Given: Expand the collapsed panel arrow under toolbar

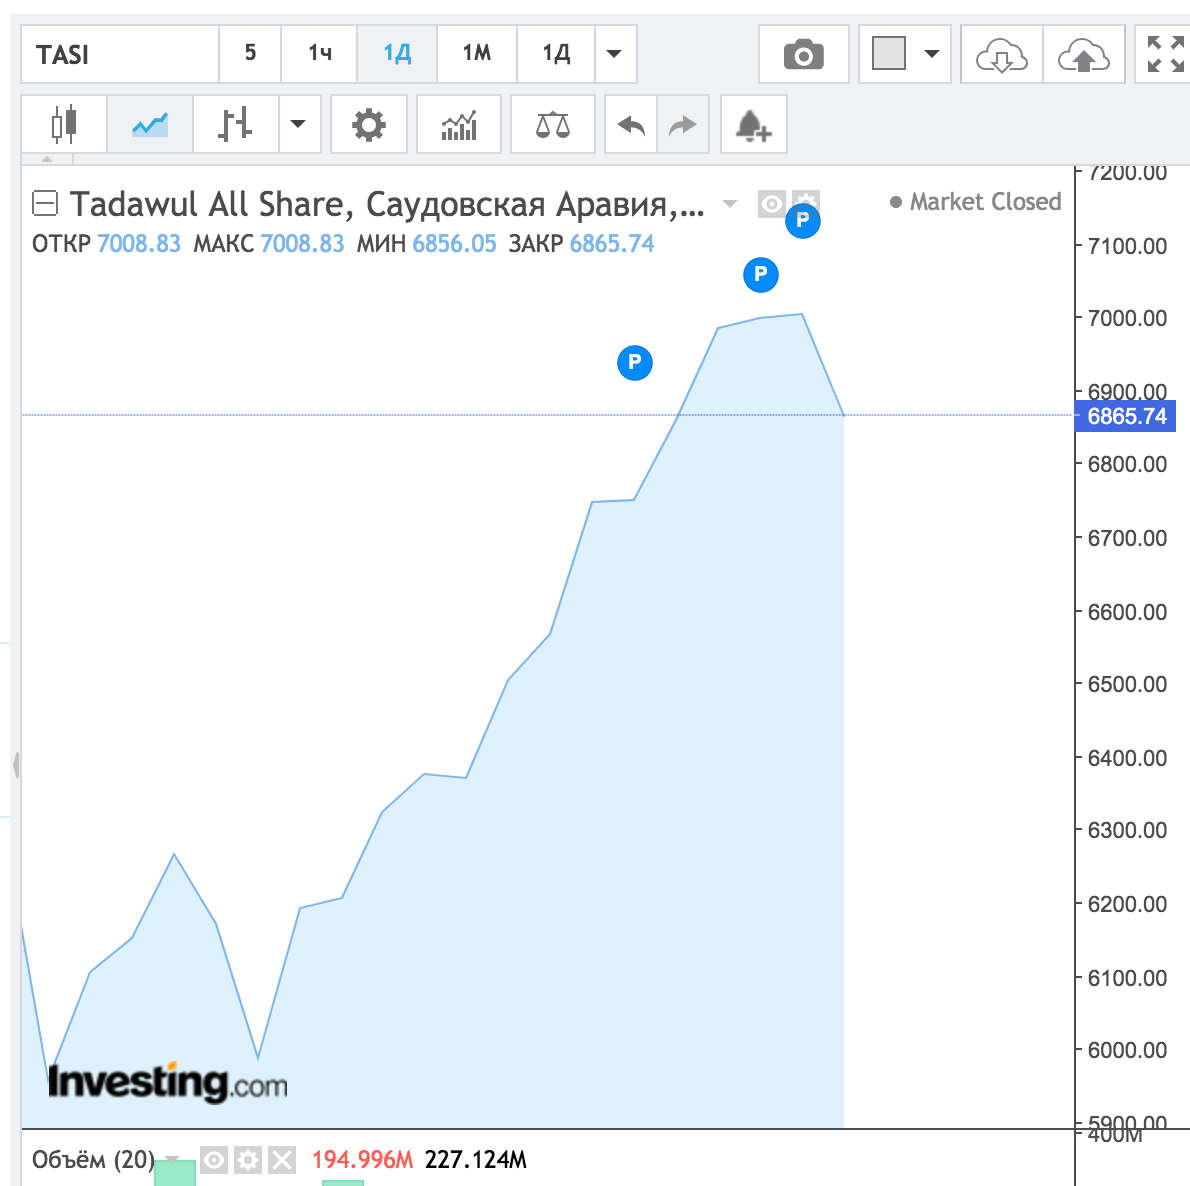Looking at the screenshot, I should click(47, 159).
